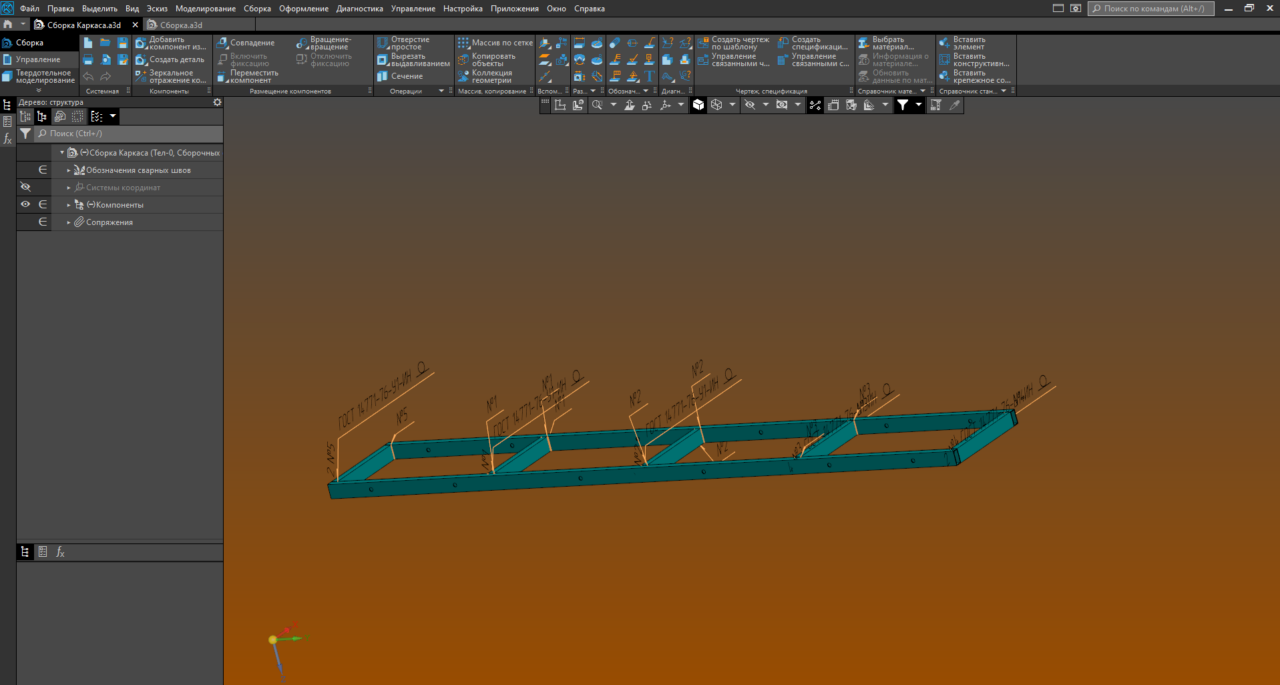Click the tree search field Поиск
Screen dimensions: 1280x685
pyautogui.click(x=127, y=133)
